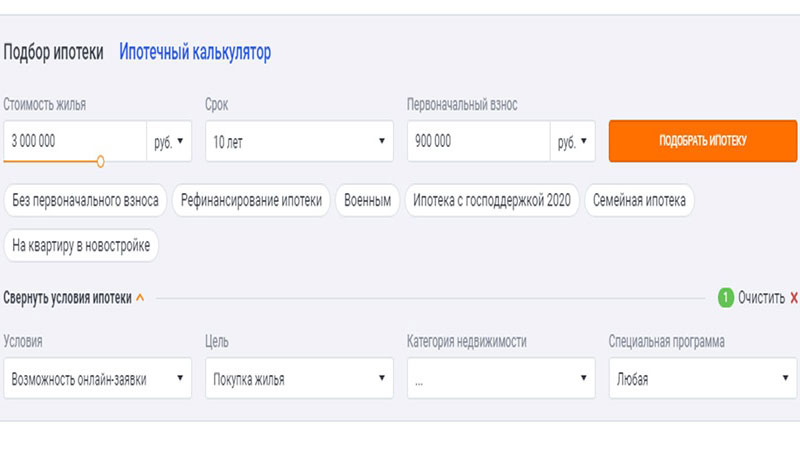The width and height of the screenshot is (800, 450).
Task: Open the 'Срок' 10 лет dropdown
Action: point(297,142)
